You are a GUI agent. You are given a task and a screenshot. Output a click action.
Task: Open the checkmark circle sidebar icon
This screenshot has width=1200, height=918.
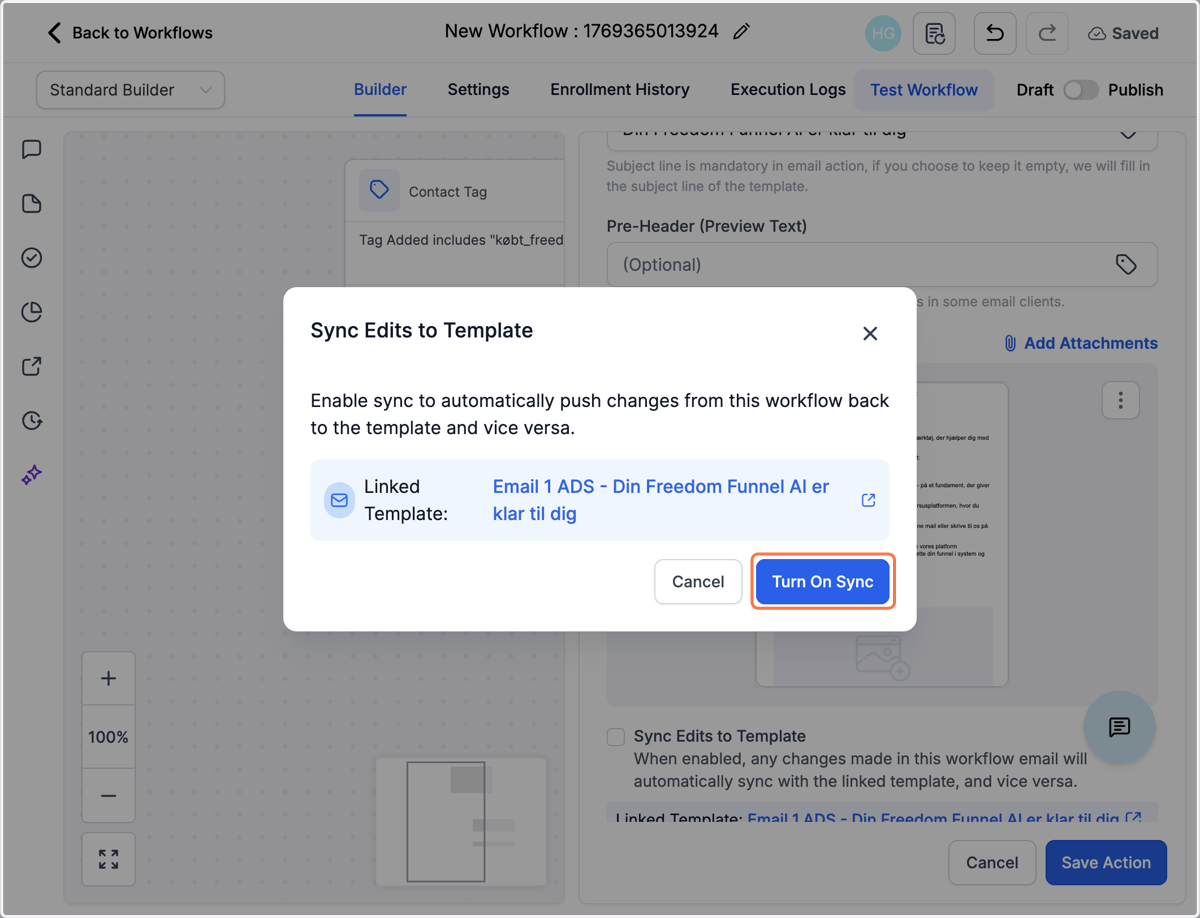(32, 258)
